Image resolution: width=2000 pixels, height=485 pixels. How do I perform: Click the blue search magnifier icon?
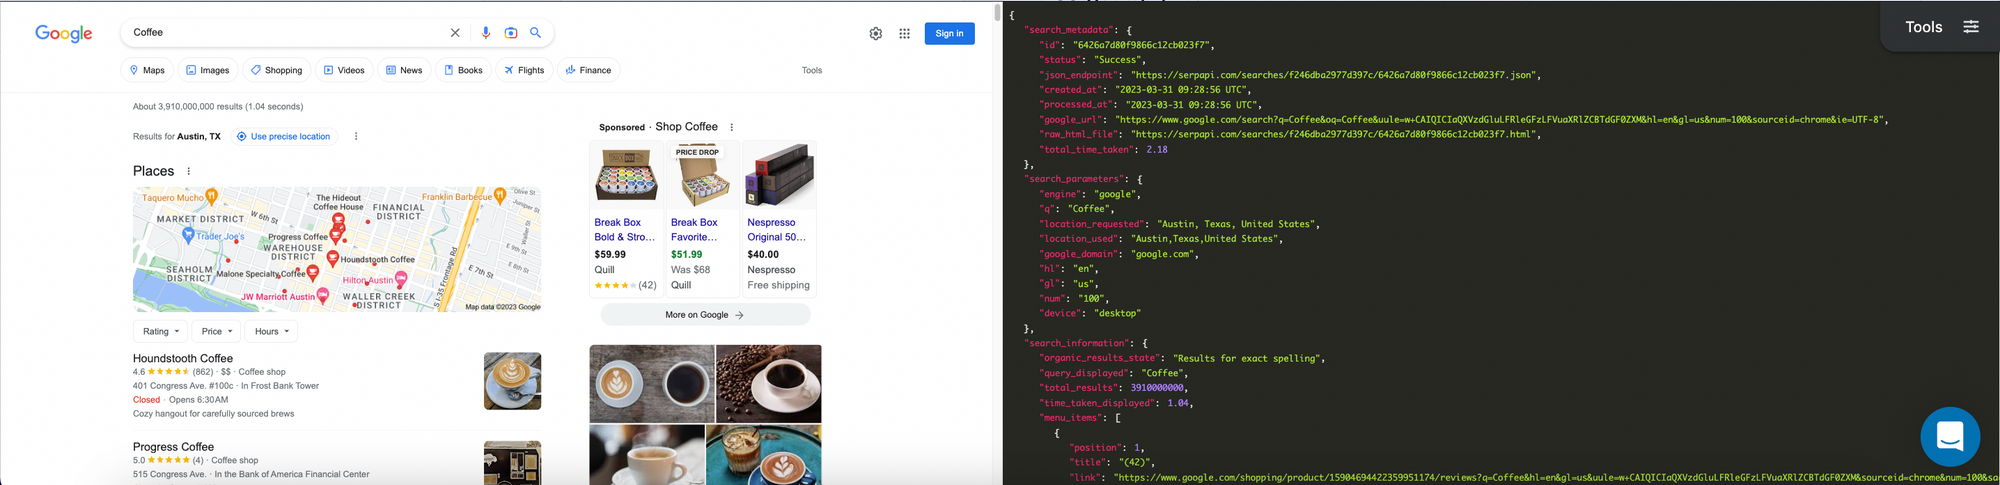pyautogui.click(x=536, y=33)
